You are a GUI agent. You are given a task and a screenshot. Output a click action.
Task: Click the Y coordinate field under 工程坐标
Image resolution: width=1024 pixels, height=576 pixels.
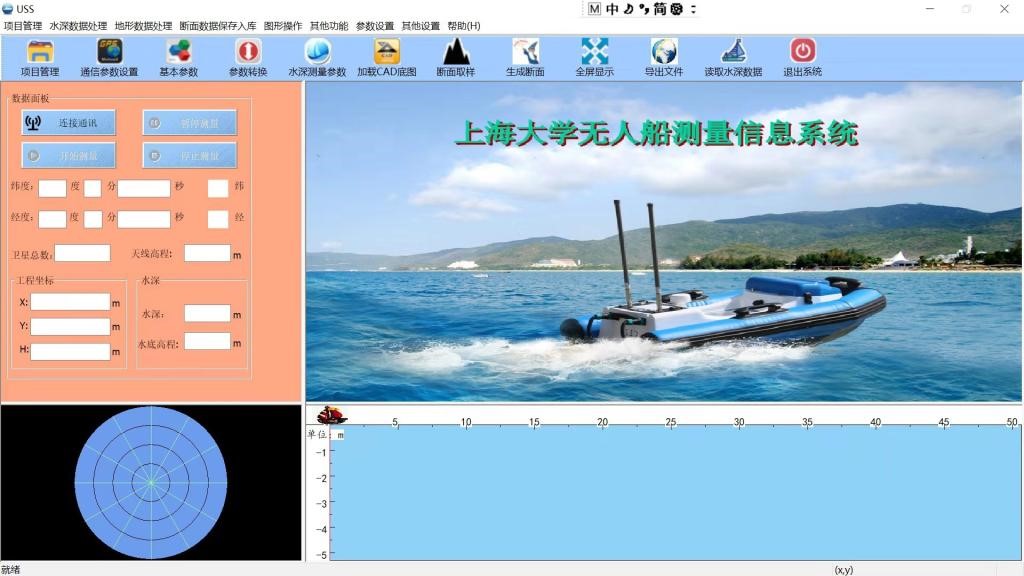(71, 326)
